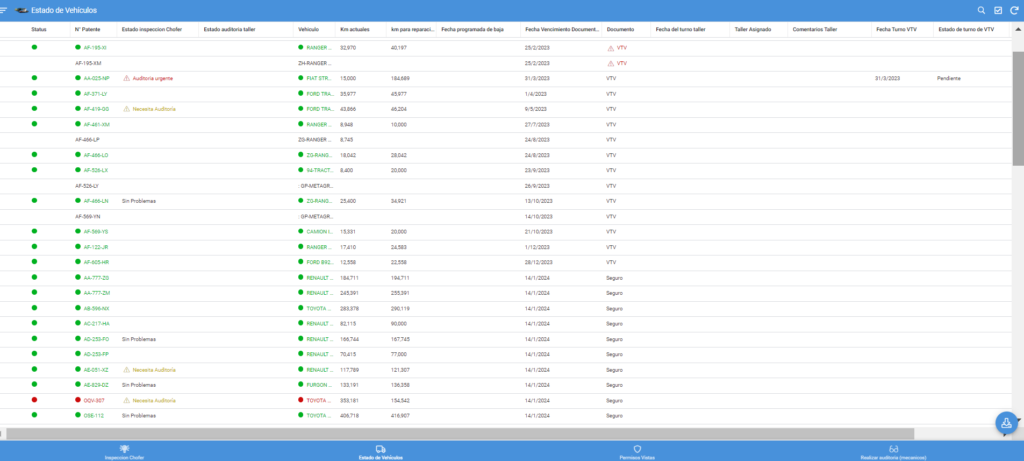Open the Inspeccion Chofer tab

[124, 452]
